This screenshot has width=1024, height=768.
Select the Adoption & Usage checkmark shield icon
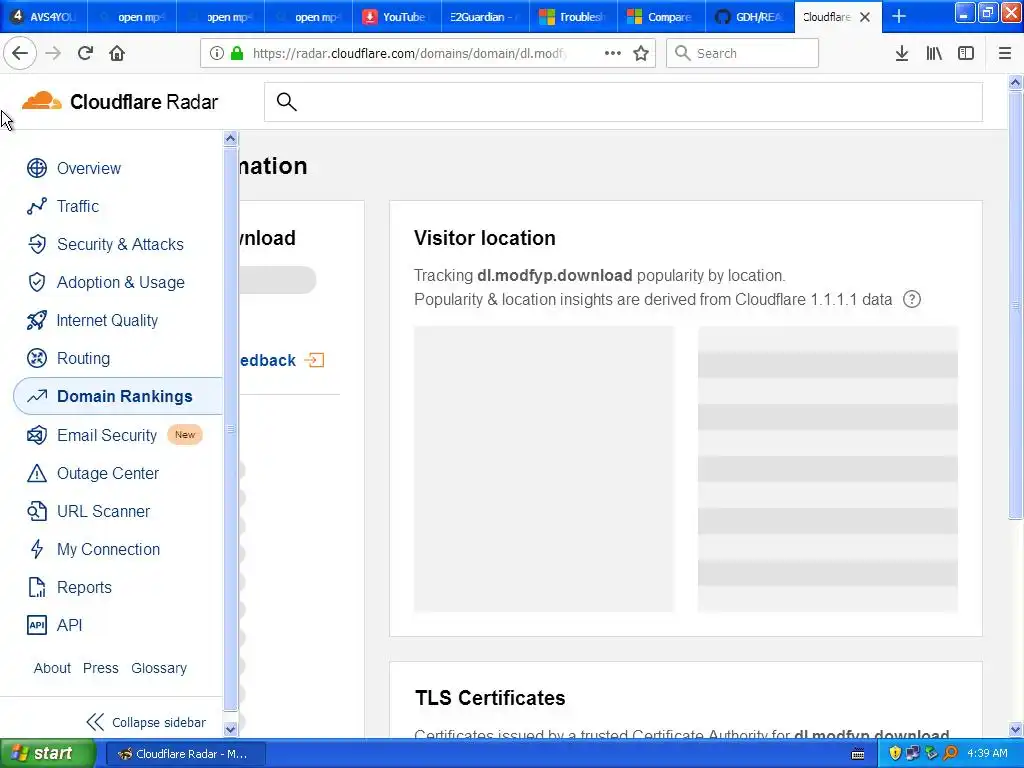pos(37,282)
